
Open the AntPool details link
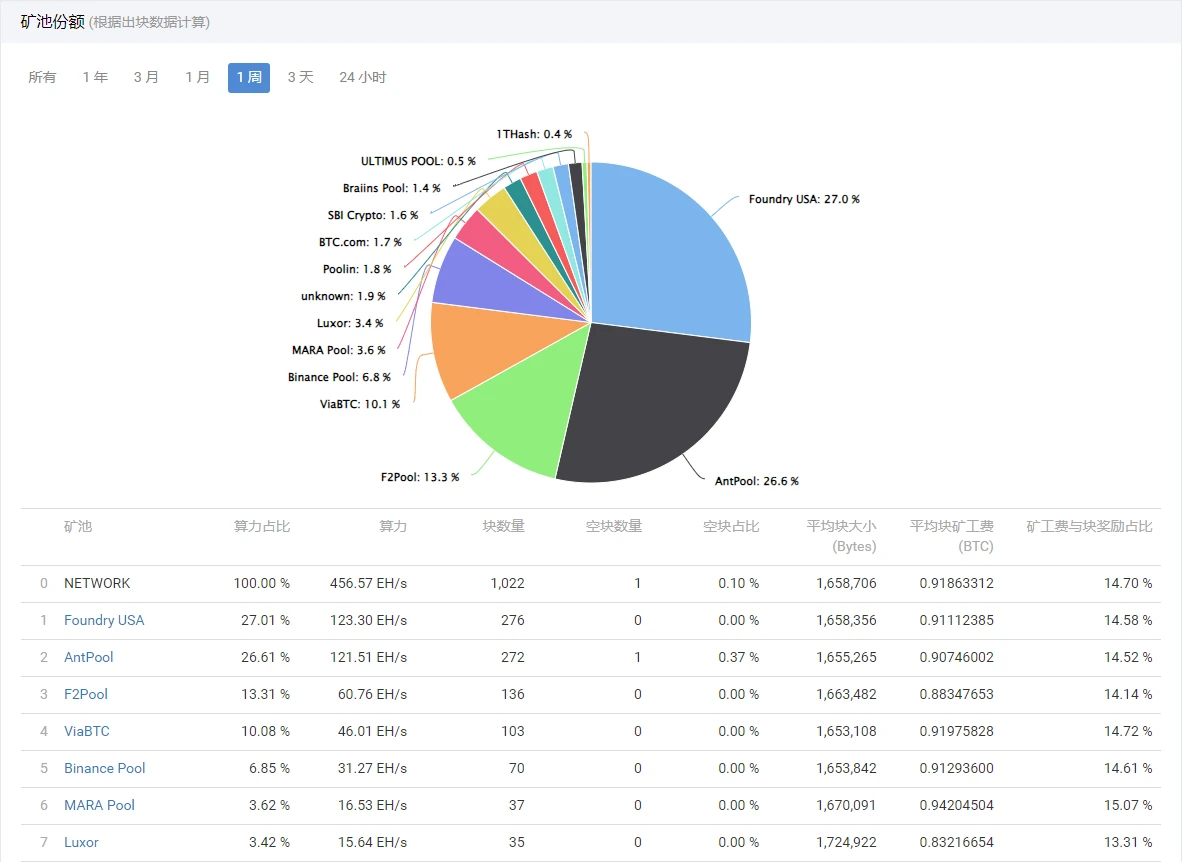[88, 657]
